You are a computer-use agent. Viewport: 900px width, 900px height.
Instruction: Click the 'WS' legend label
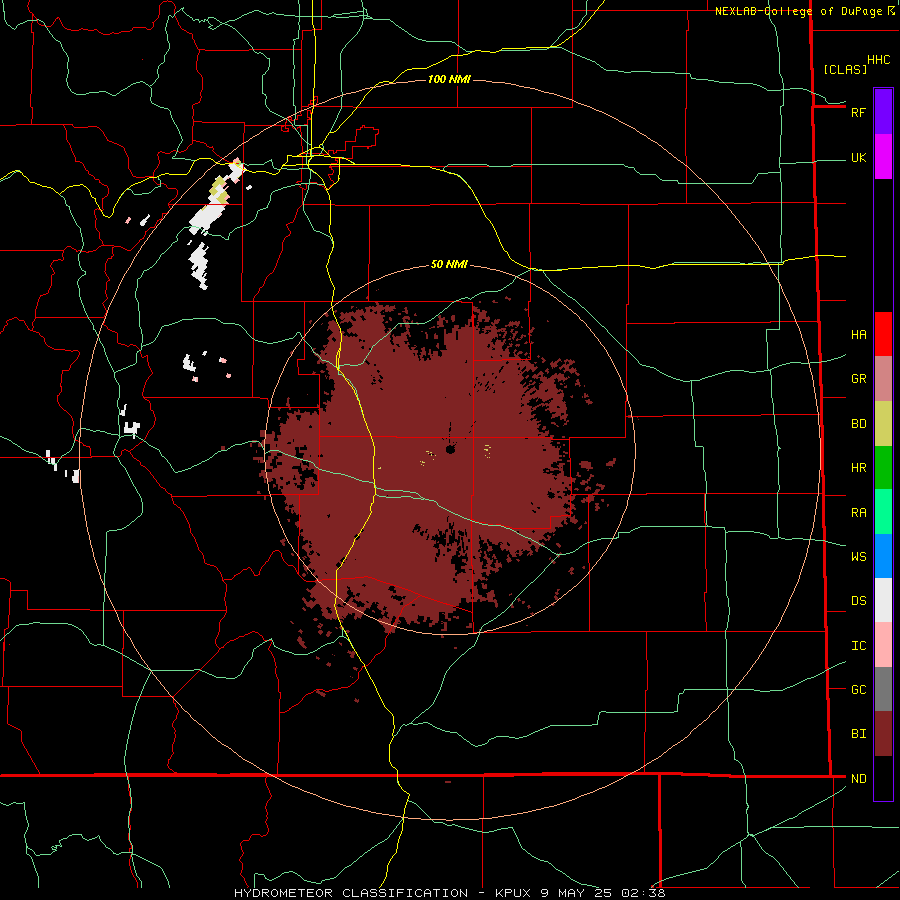[x=858, y=557]
